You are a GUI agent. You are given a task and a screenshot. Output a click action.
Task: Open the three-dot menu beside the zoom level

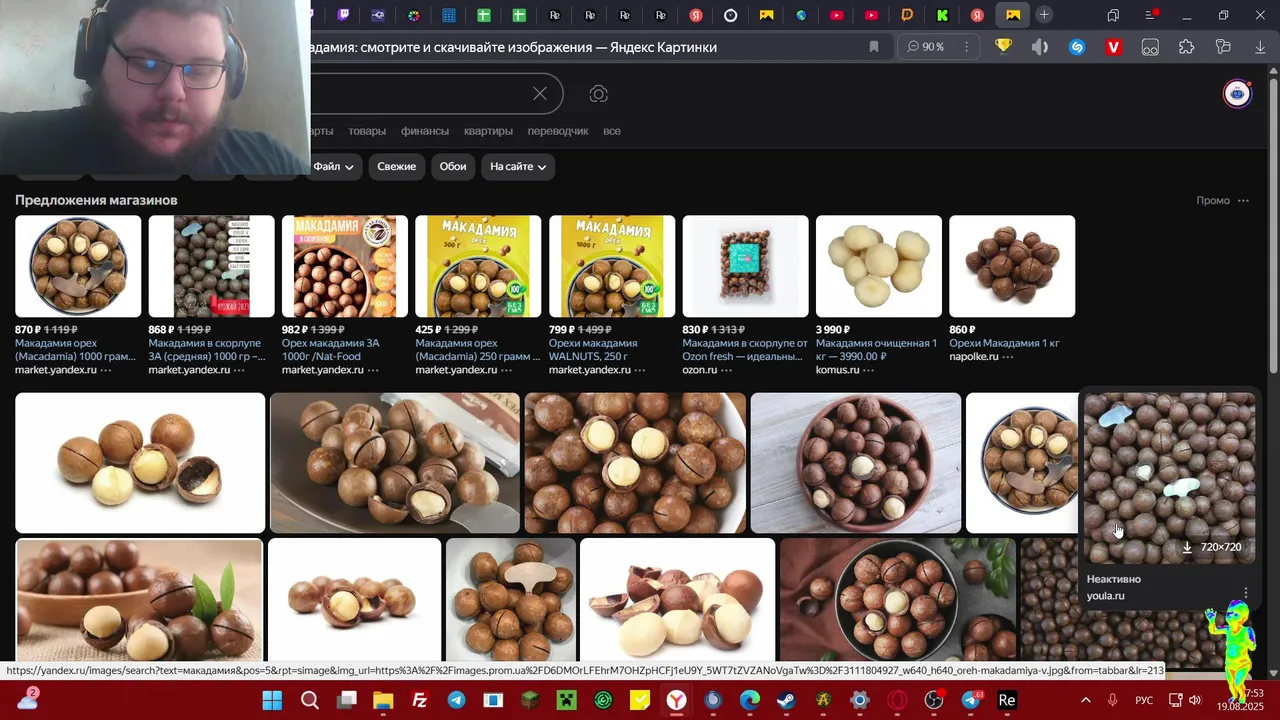[966, 47]
